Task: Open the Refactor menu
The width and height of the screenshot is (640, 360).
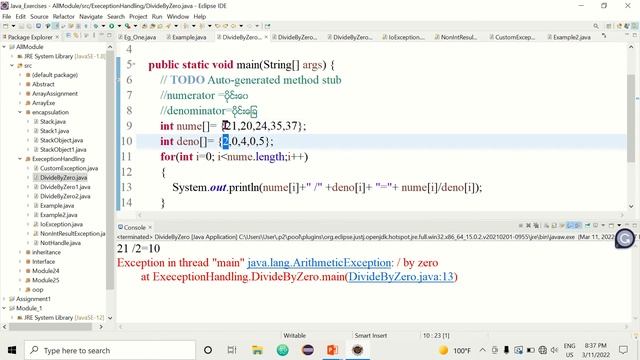Action: (x=63, y=16)
